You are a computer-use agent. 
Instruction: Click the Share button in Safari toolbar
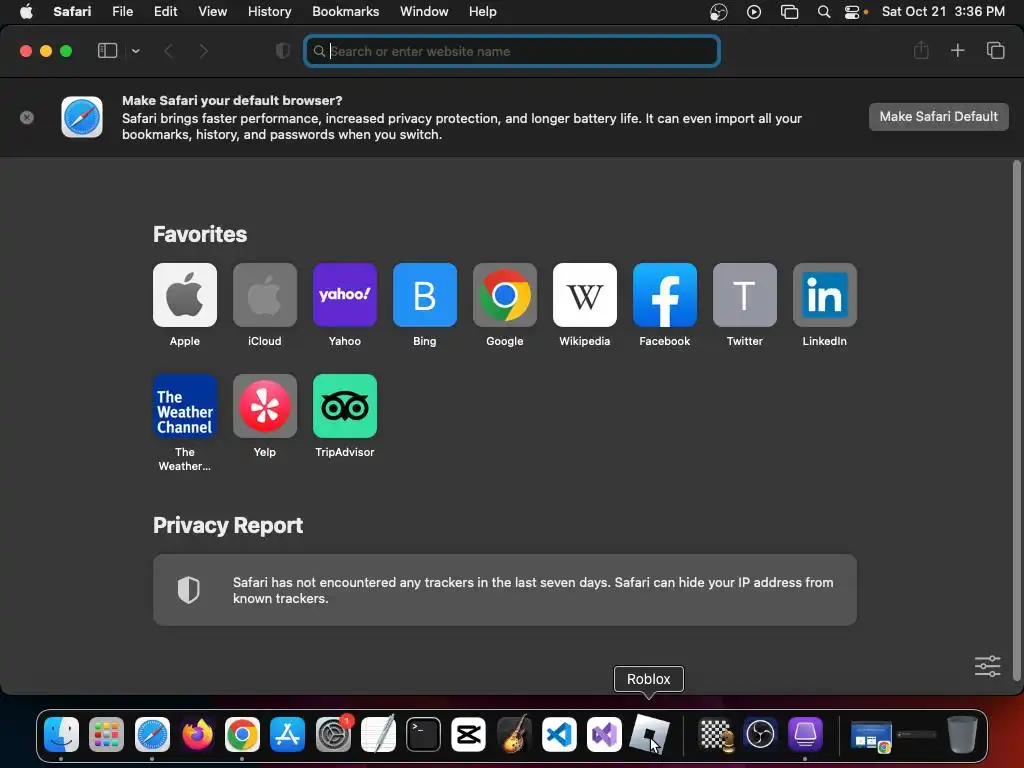click(921, 50)
